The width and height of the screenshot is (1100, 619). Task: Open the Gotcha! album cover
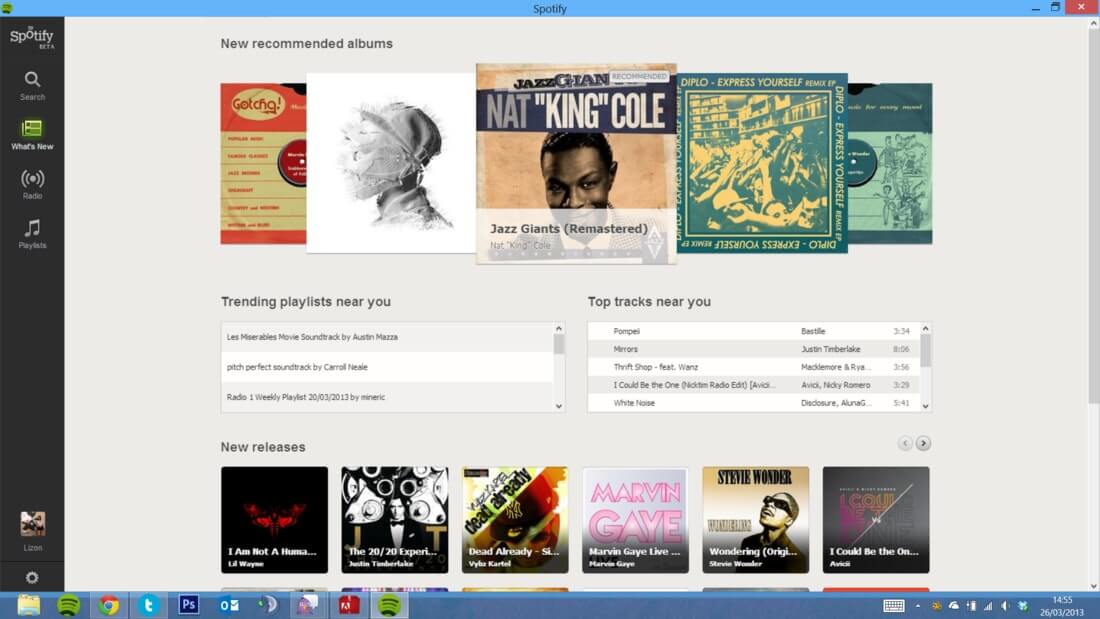pyautogui.click(x=263, y=164)
